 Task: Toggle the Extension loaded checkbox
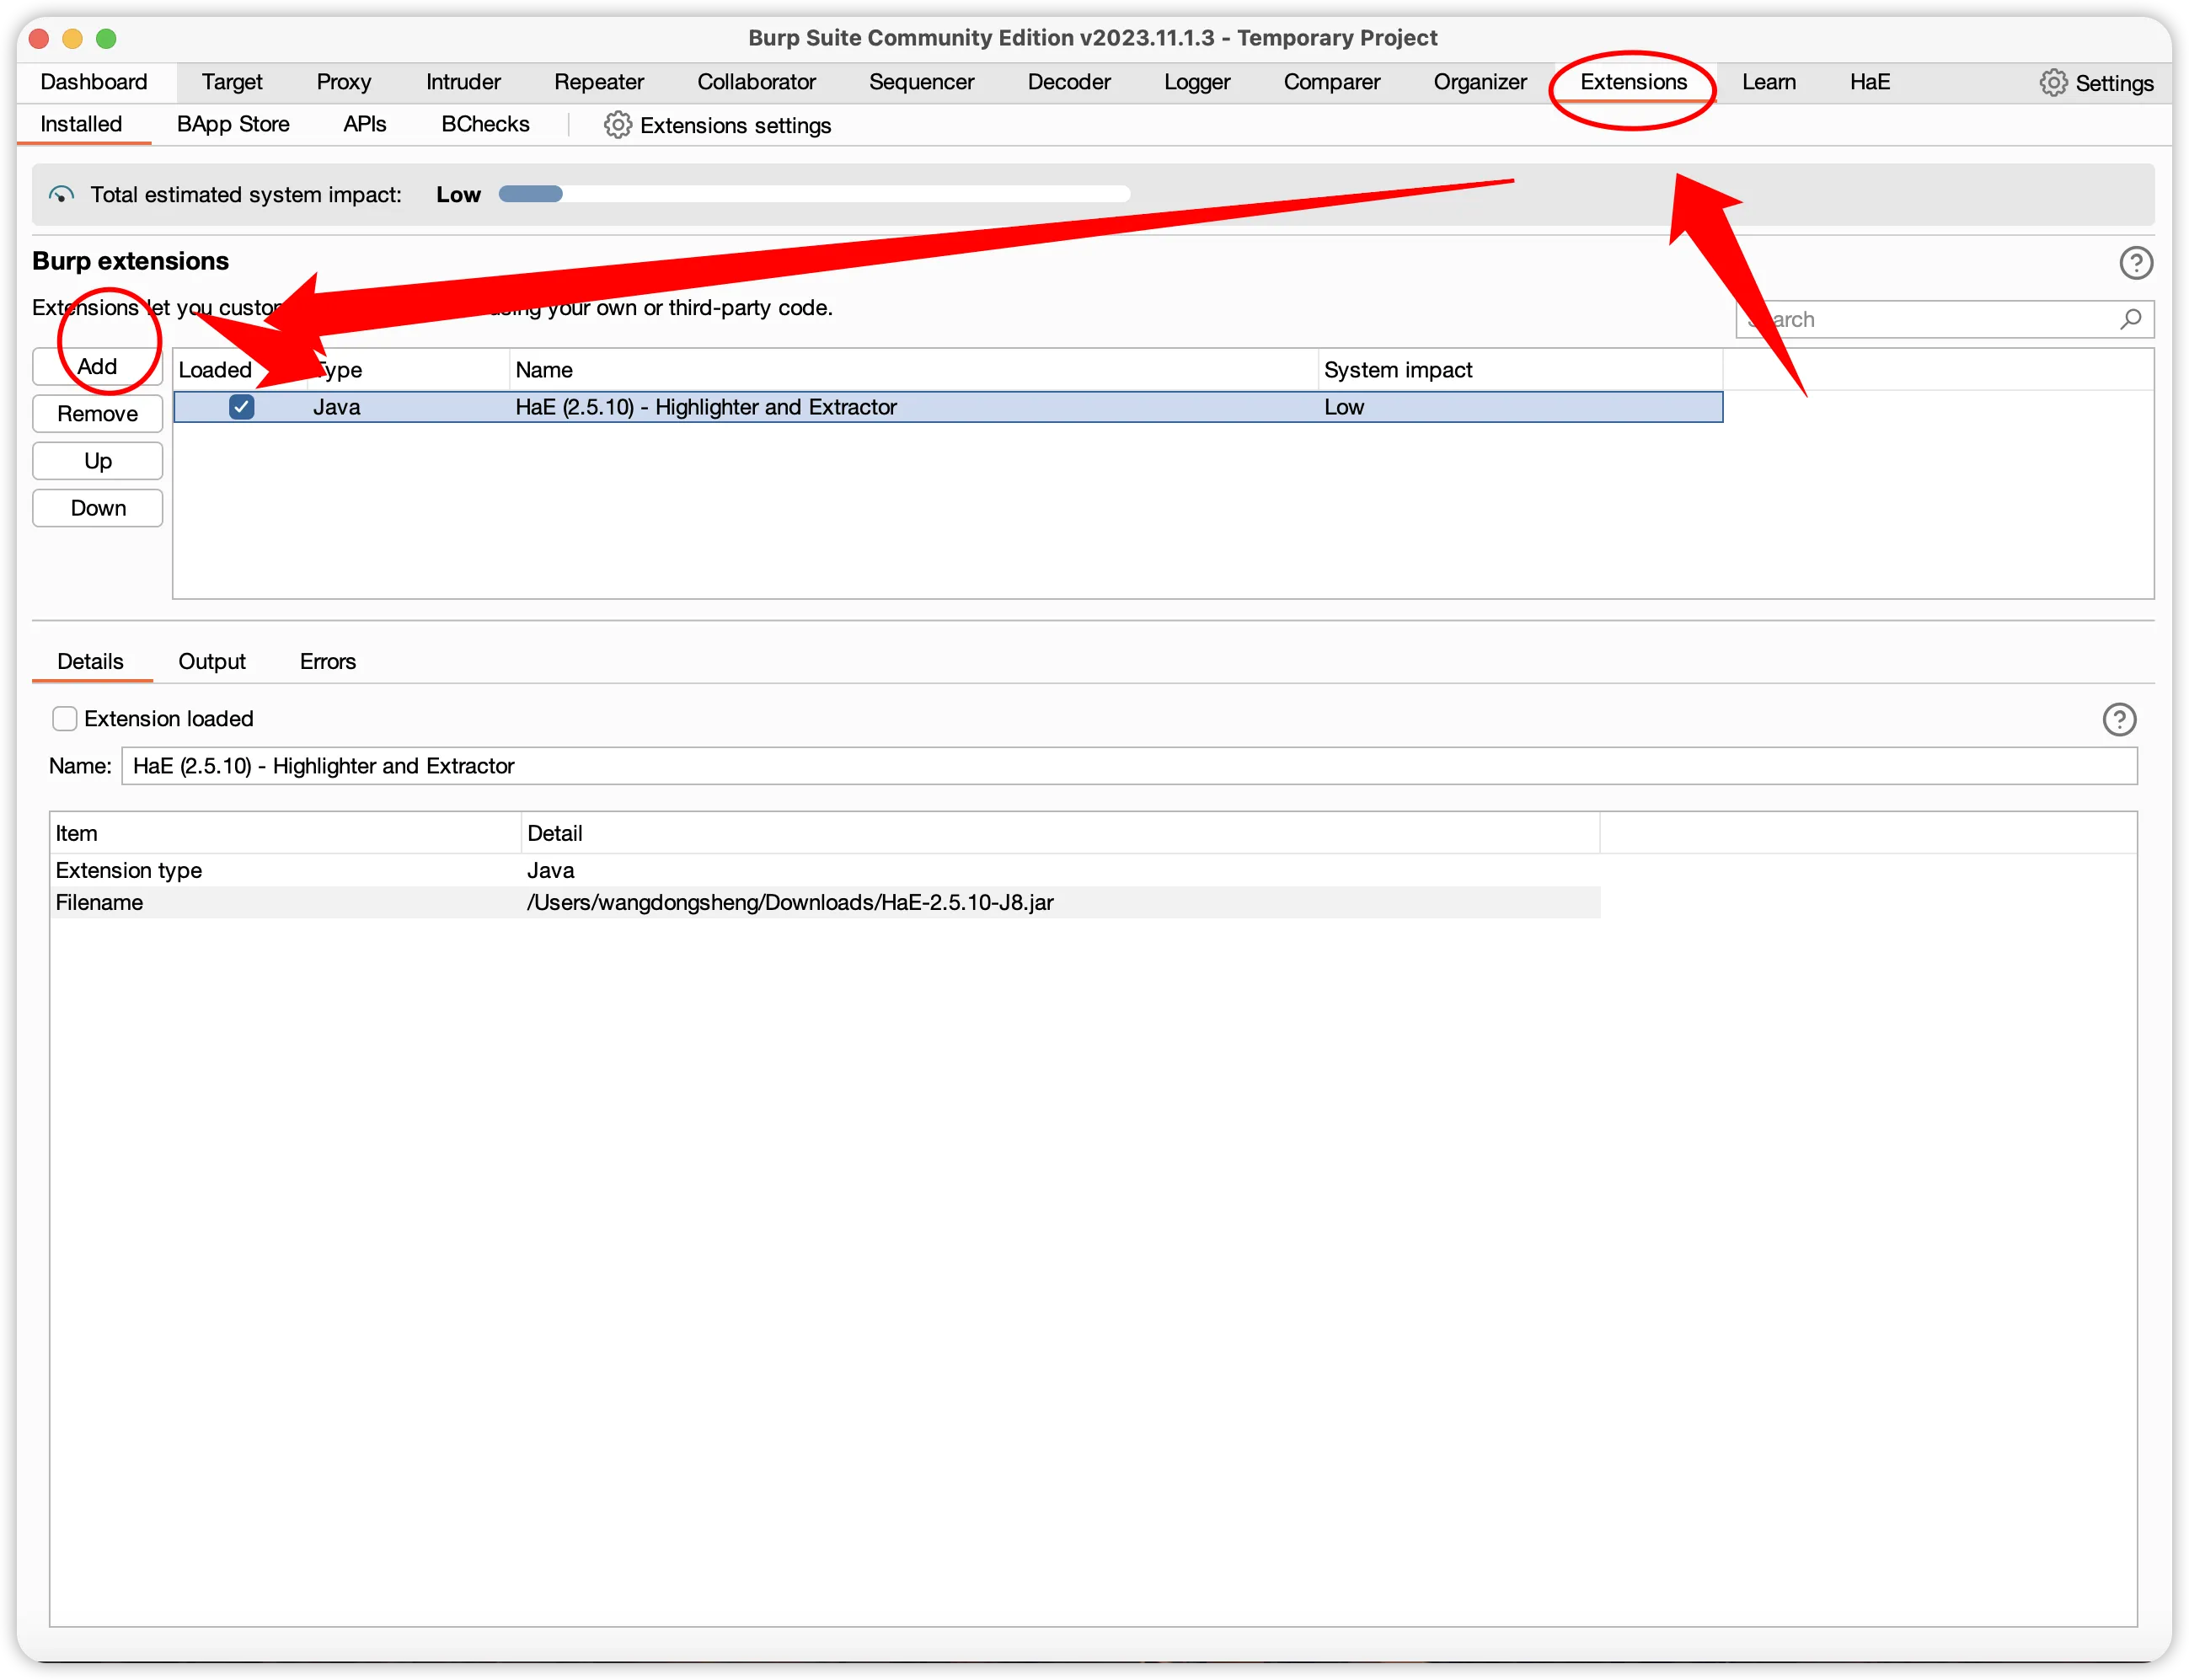pyautogui.click(x=65, y=719)
